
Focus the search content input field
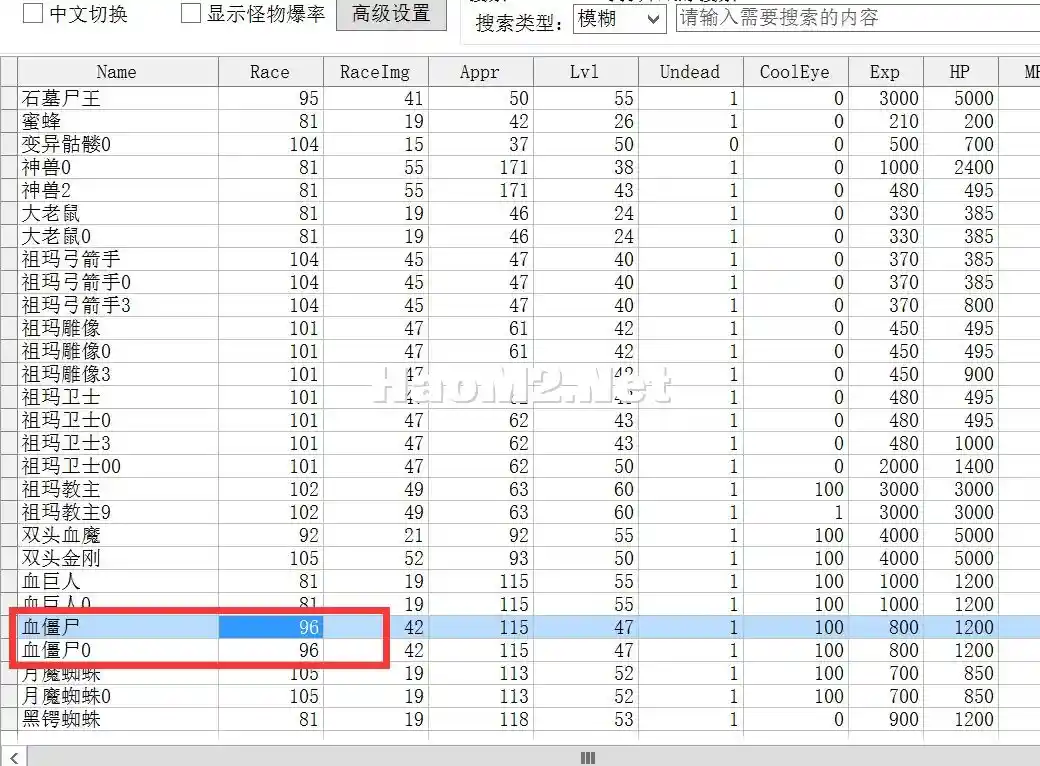click(x=858, y=18)
